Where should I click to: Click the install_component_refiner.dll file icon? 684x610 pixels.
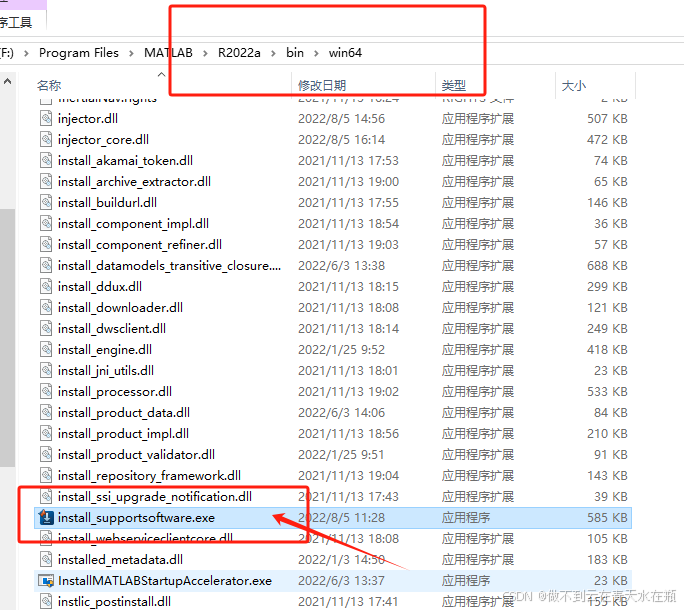[x=46, y=244]
